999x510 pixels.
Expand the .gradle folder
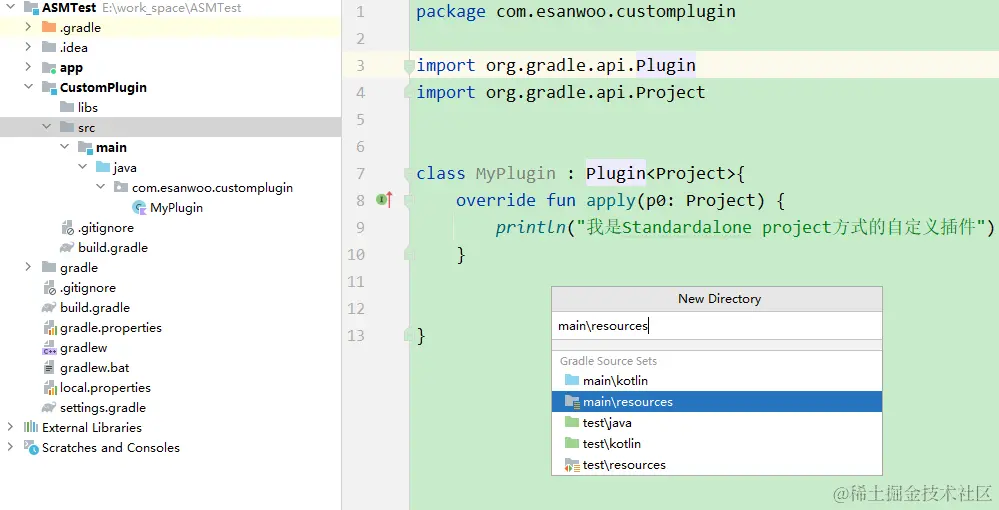28,27
